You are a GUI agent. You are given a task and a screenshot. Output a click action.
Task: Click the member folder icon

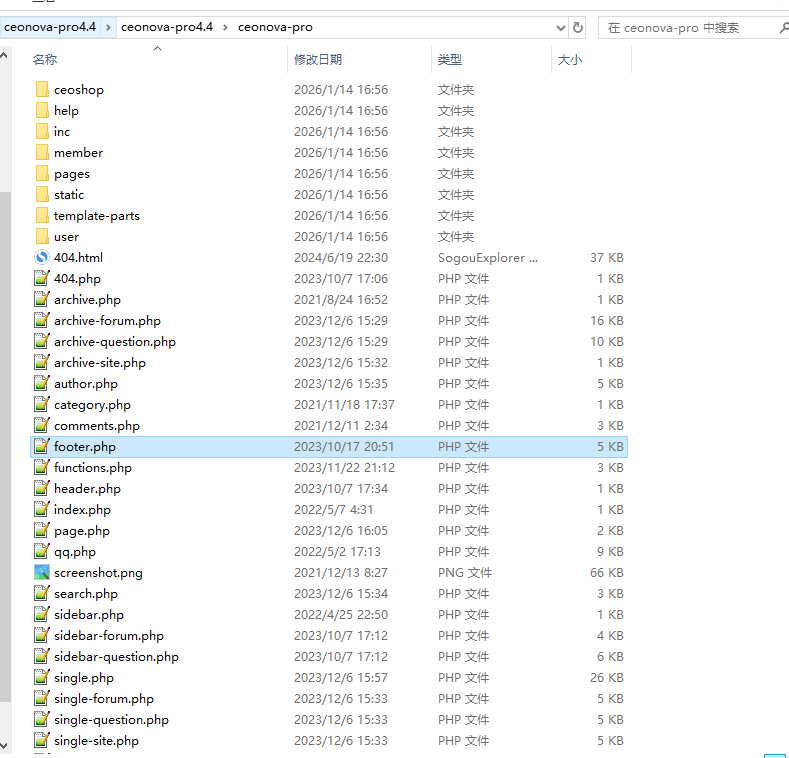[x=42, y=153]
